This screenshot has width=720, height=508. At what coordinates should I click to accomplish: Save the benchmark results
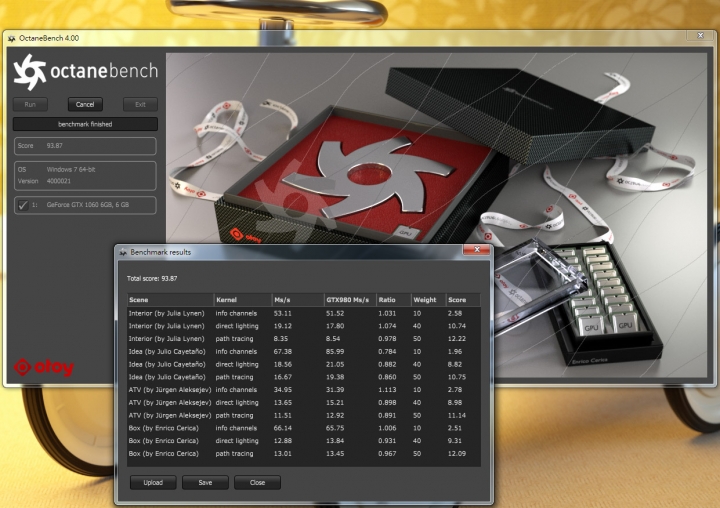click(x=205, y=482)
